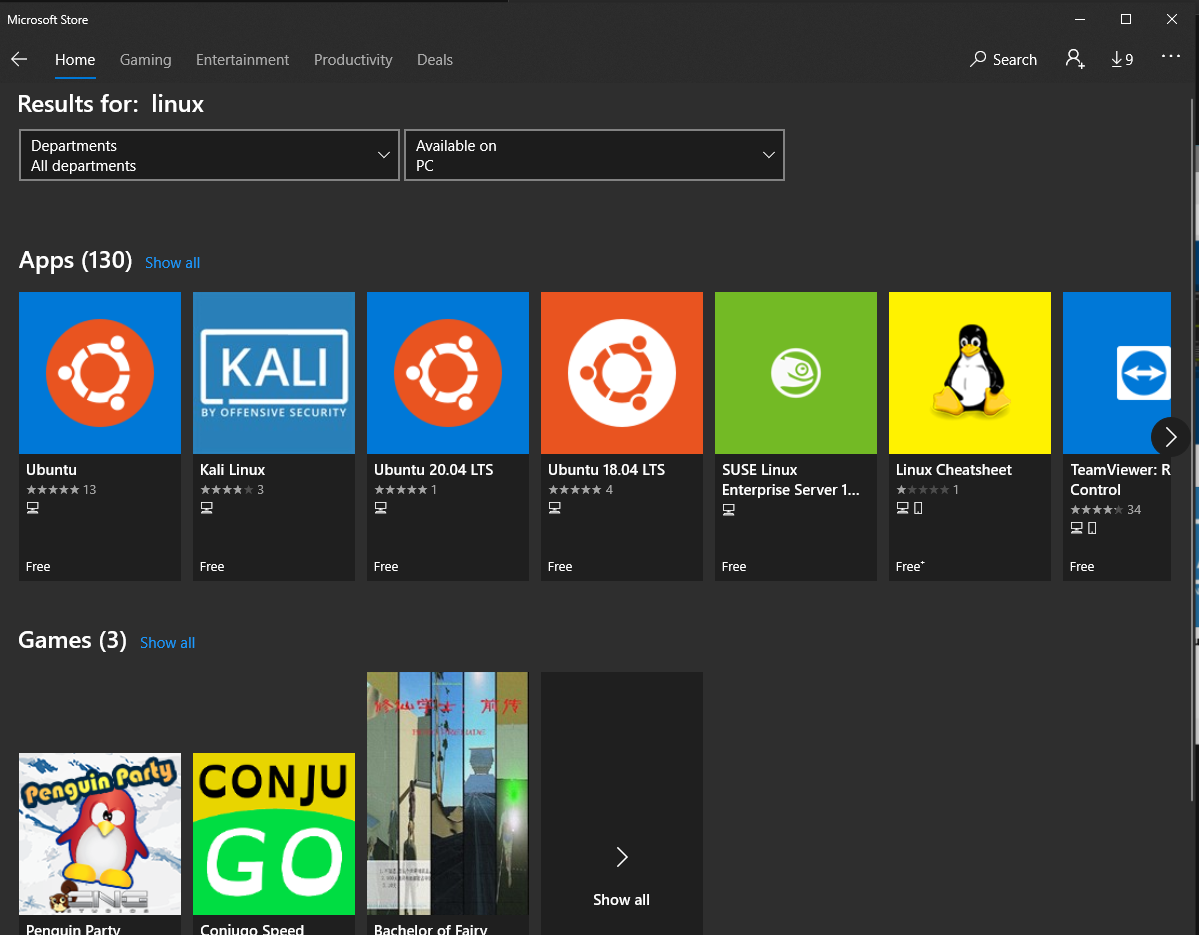This screenshot has width=1199, height=935.
Task: Open the Ubuntu 18.04 LTS icon
Action: coord(621,373)
